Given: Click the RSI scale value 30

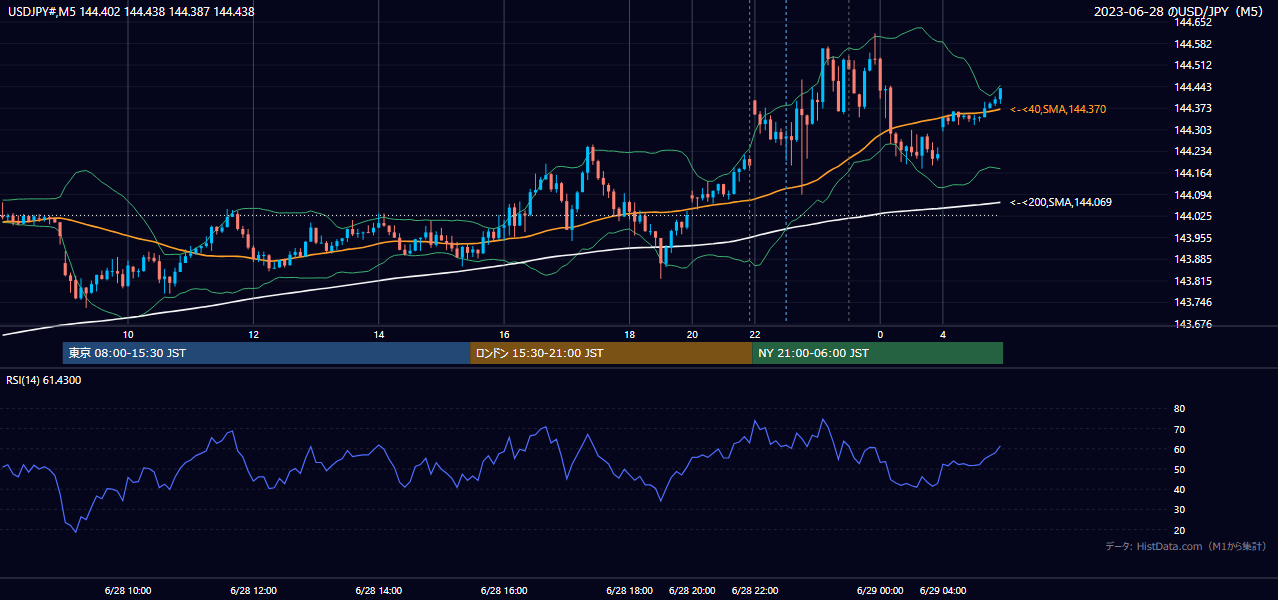Looking at the screenshot, I should pos(1179,510).
